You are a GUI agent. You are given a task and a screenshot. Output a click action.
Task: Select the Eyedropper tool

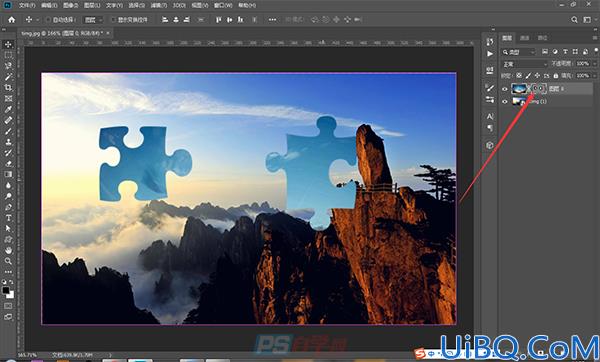pyautogui.click(x=8, y=109)
